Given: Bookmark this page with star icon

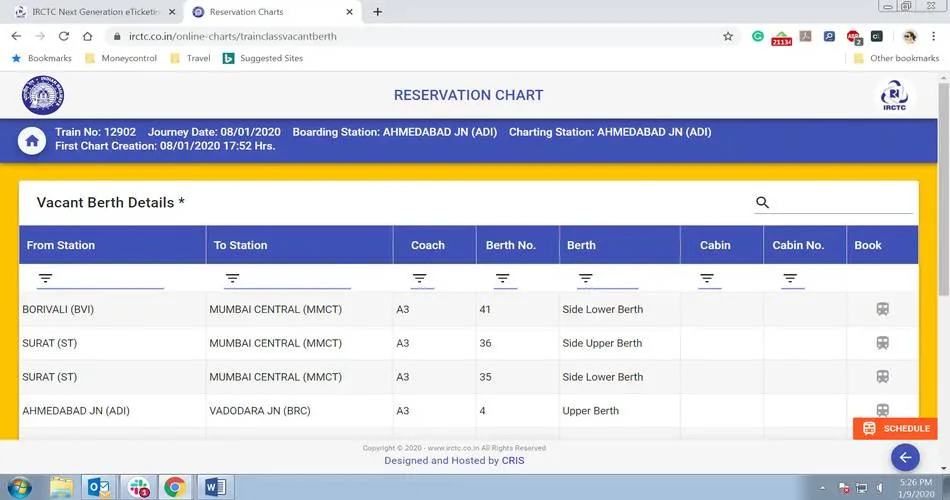Looking at the screenshot, I should click(x=728, y=36).
